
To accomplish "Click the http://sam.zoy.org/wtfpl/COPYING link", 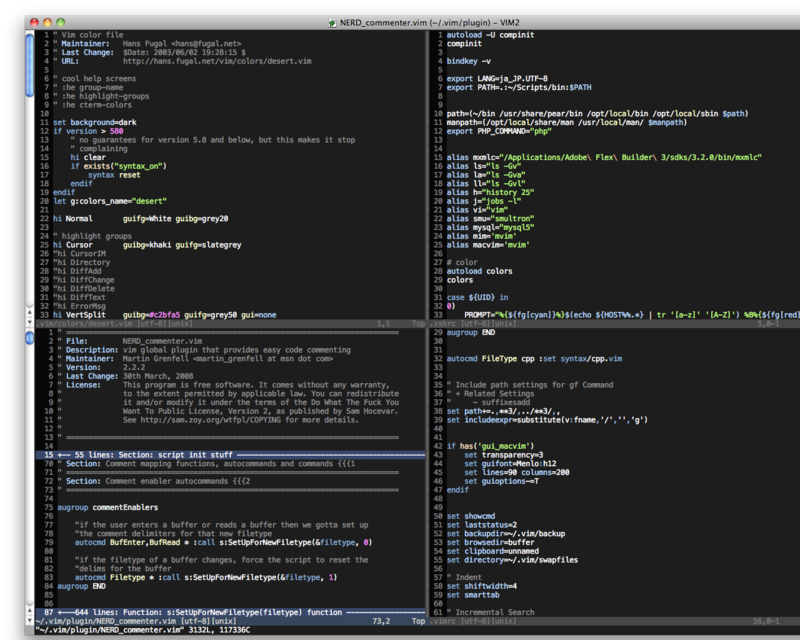I will [x=211, y=420].
